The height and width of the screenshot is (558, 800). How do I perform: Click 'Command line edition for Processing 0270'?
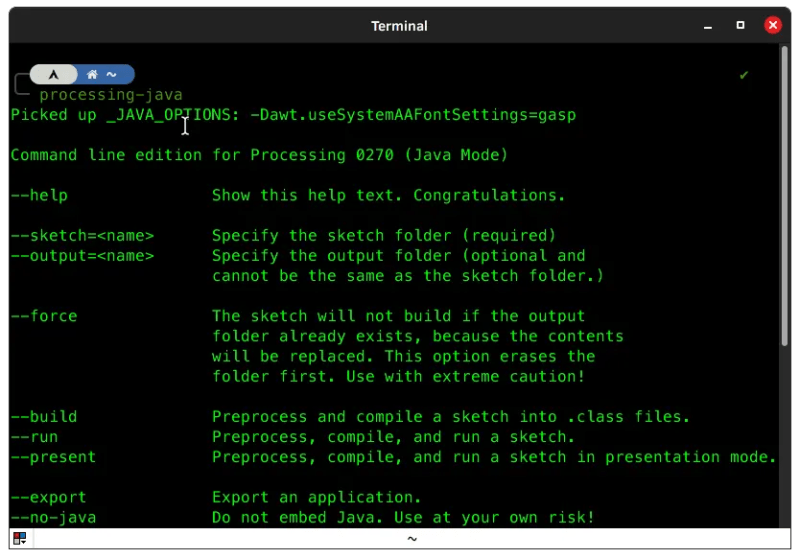(x=259, y=155)
